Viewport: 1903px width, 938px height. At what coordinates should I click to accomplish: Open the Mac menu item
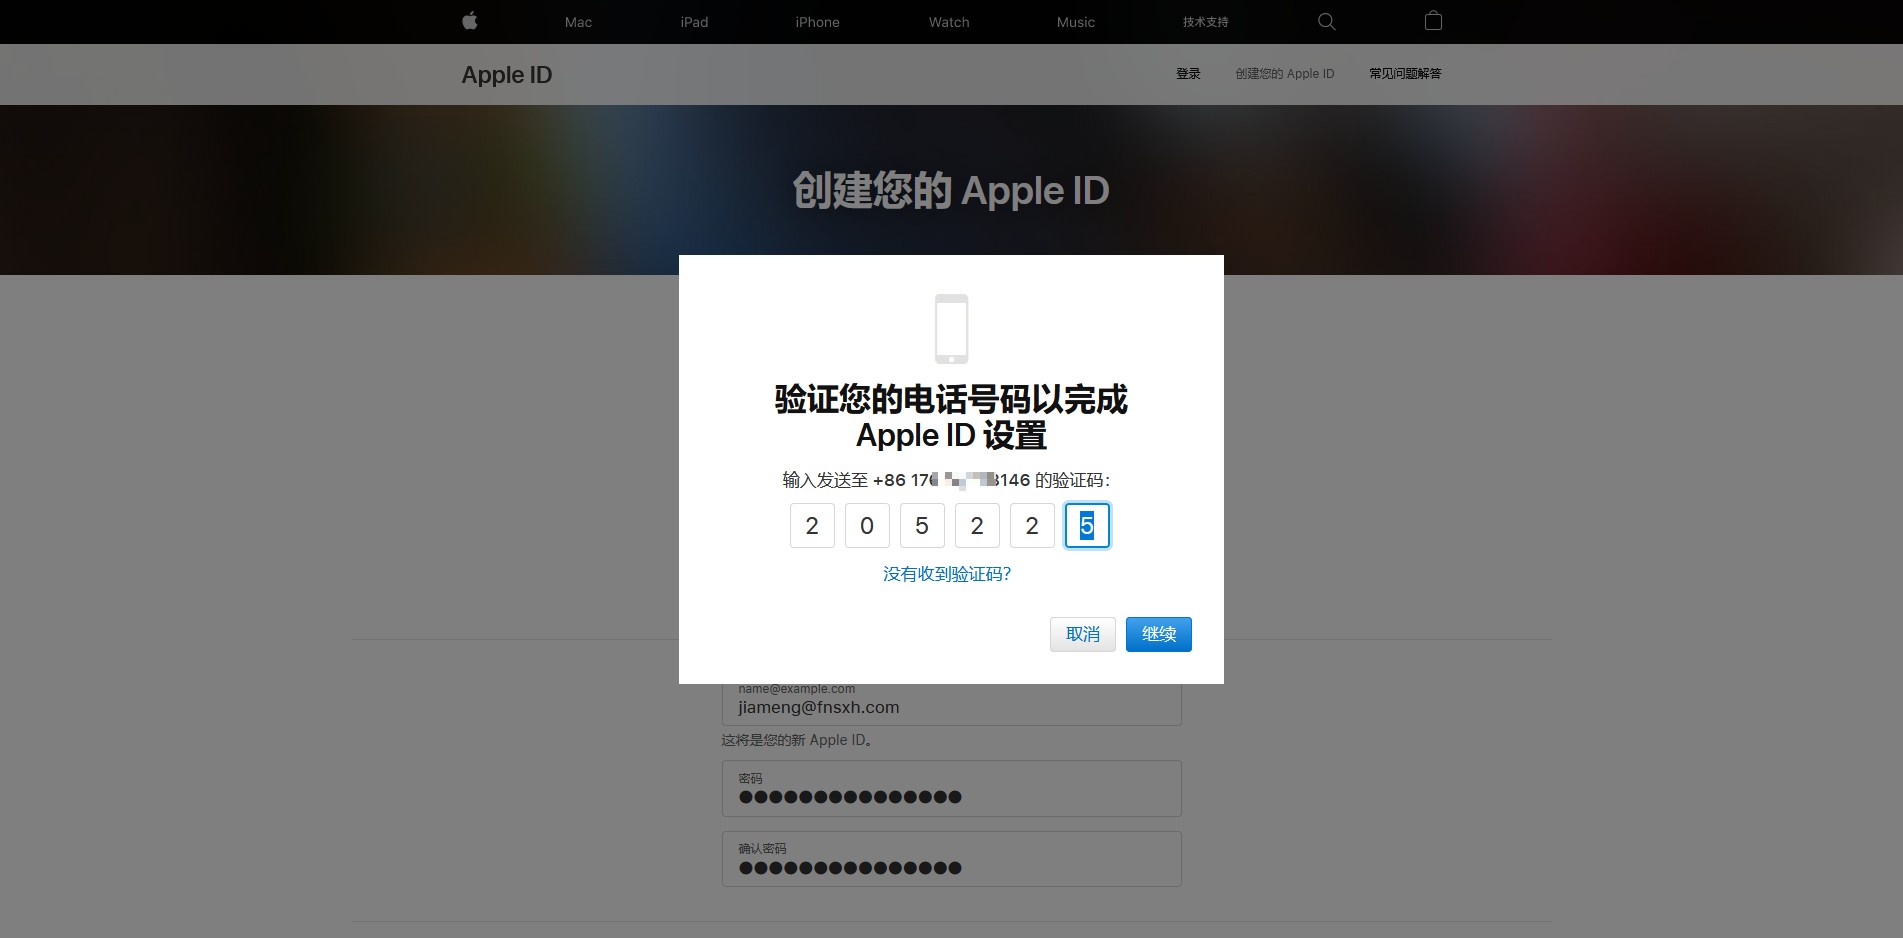(x=578, y=22)
